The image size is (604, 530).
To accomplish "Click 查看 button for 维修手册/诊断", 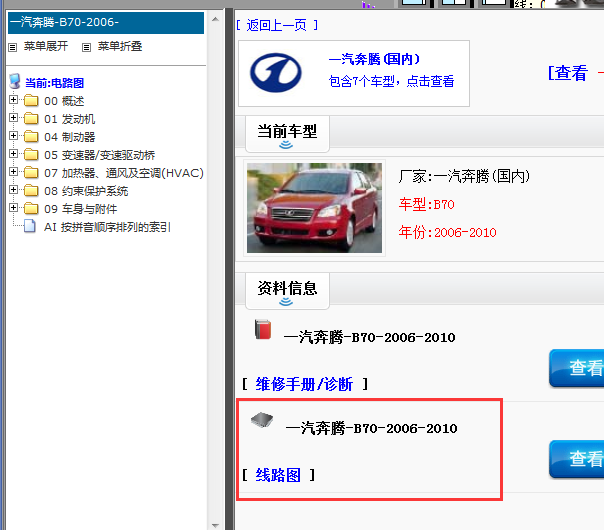I will click(576, 367).
